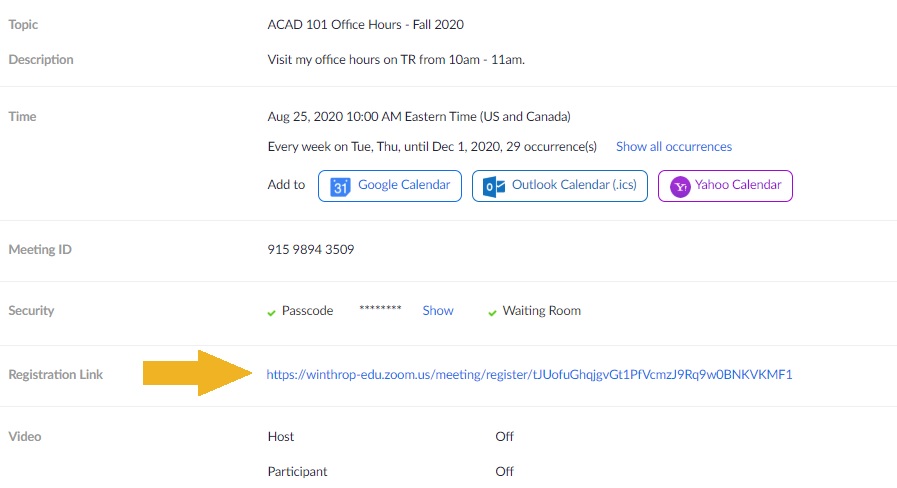Open the winthrop-edu zoom registration link

[x=529, y=374]
